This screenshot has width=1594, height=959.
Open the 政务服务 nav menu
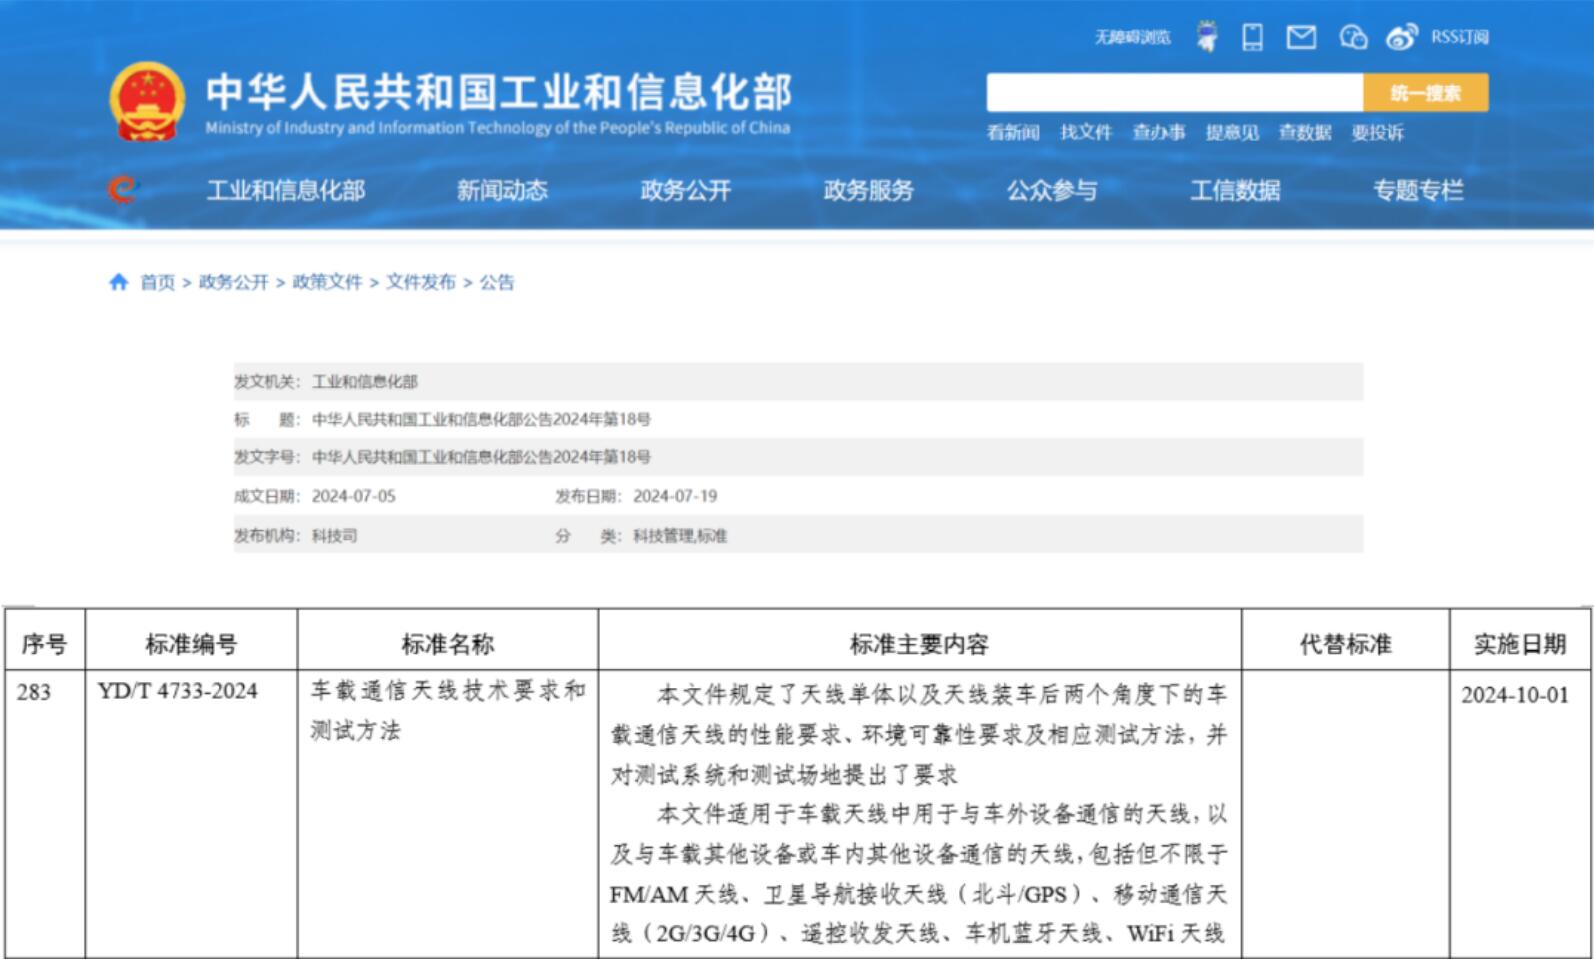coord(869,190)
